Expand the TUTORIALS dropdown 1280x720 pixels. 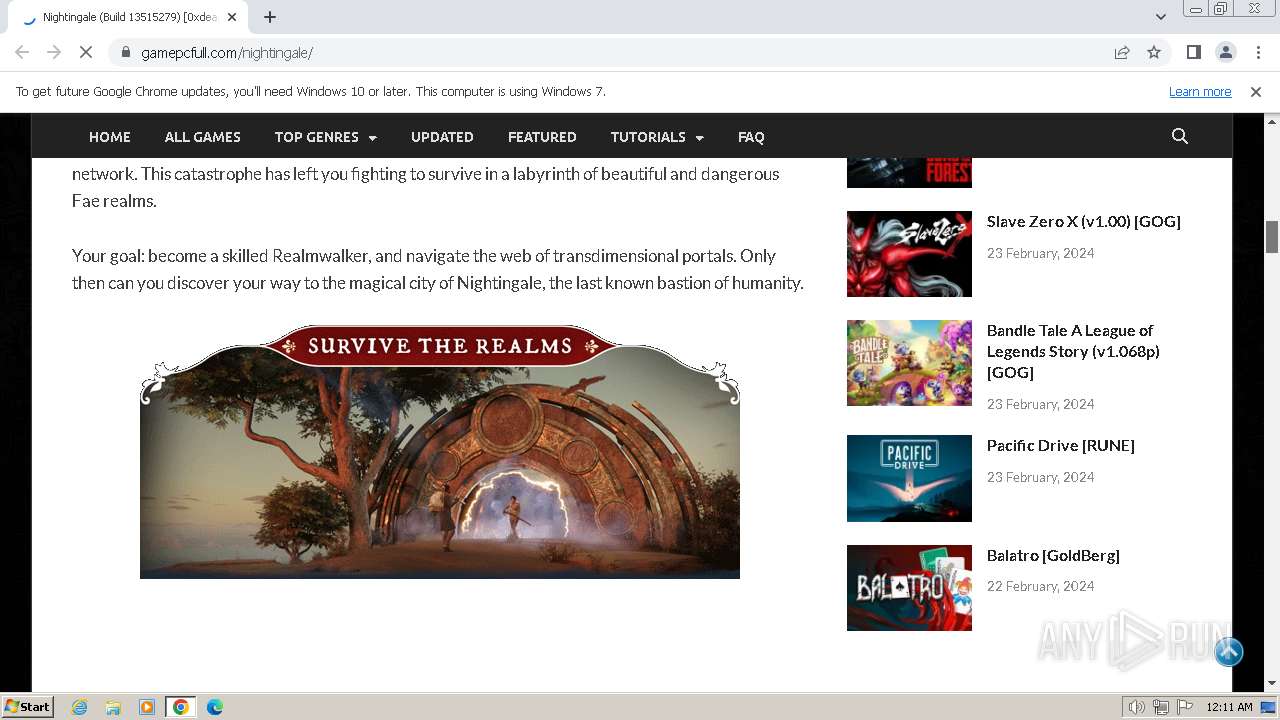(657, 137)
